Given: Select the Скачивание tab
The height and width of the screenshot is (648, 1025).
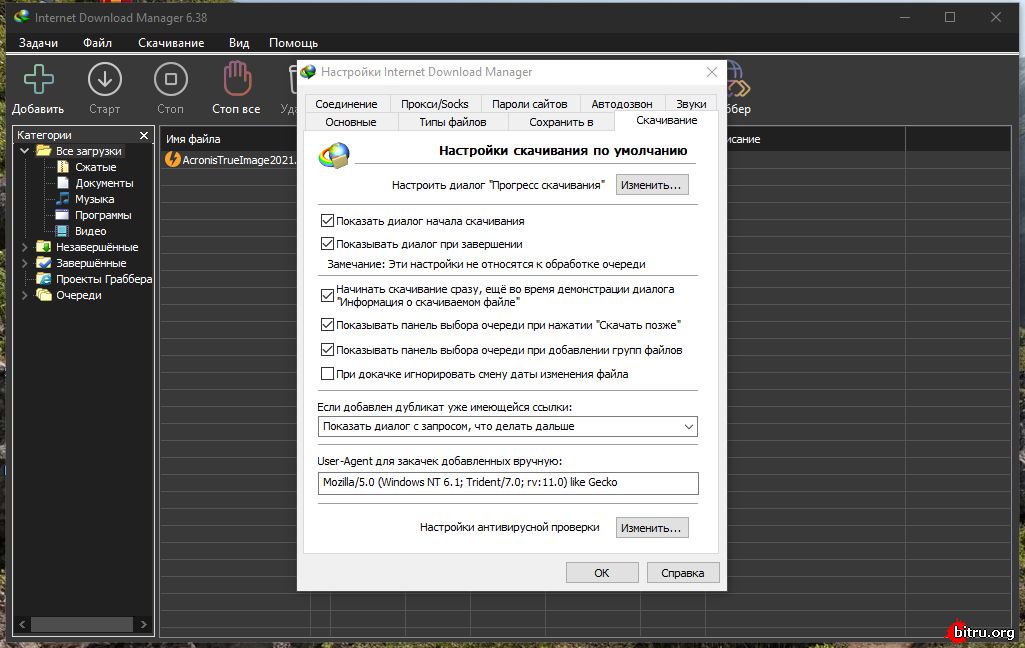Looking at the screenshot, I should pos(666,120).
